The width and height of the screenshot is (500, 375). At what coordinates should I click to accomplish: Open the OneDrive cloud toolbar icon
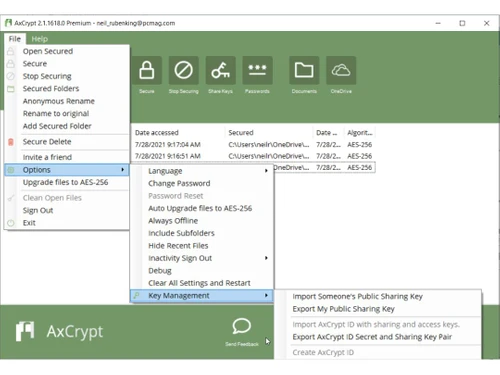click(341, 70)
